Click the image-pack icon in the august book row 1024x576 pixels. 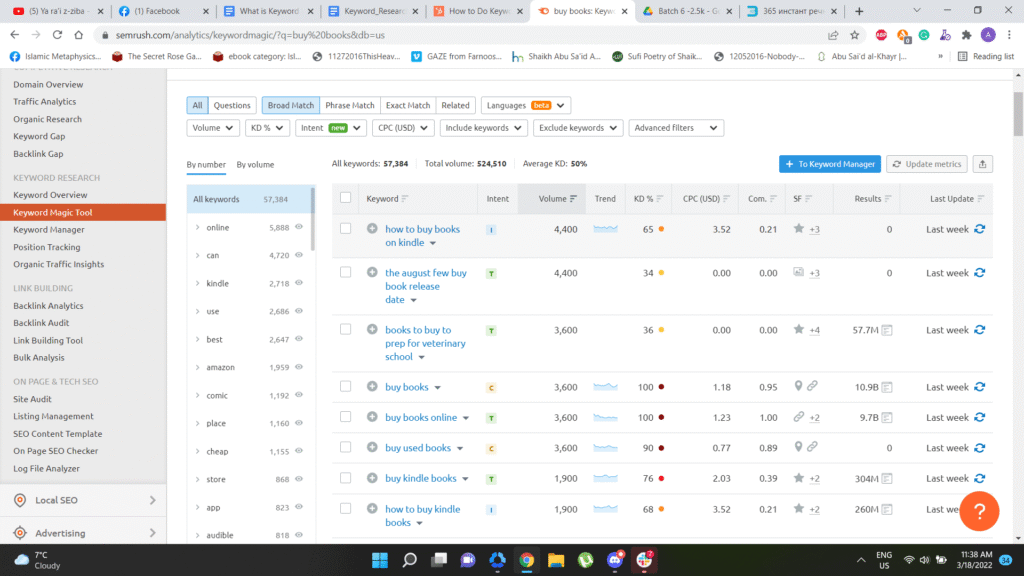(797, 271)
